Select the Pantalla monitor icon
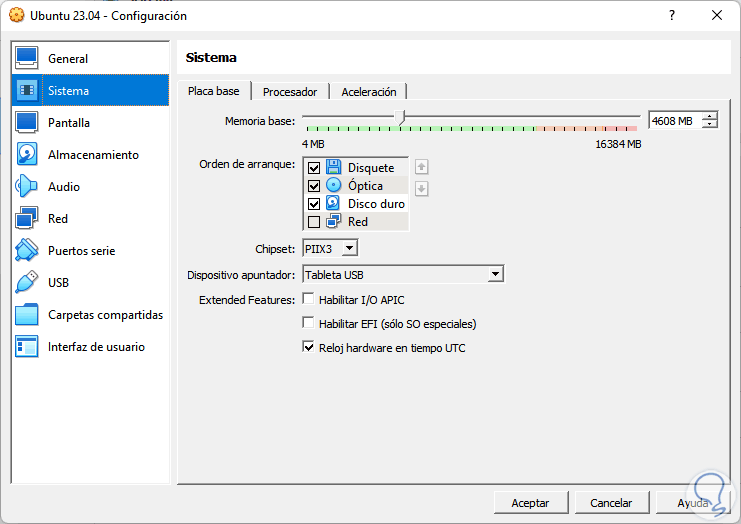 27,123
